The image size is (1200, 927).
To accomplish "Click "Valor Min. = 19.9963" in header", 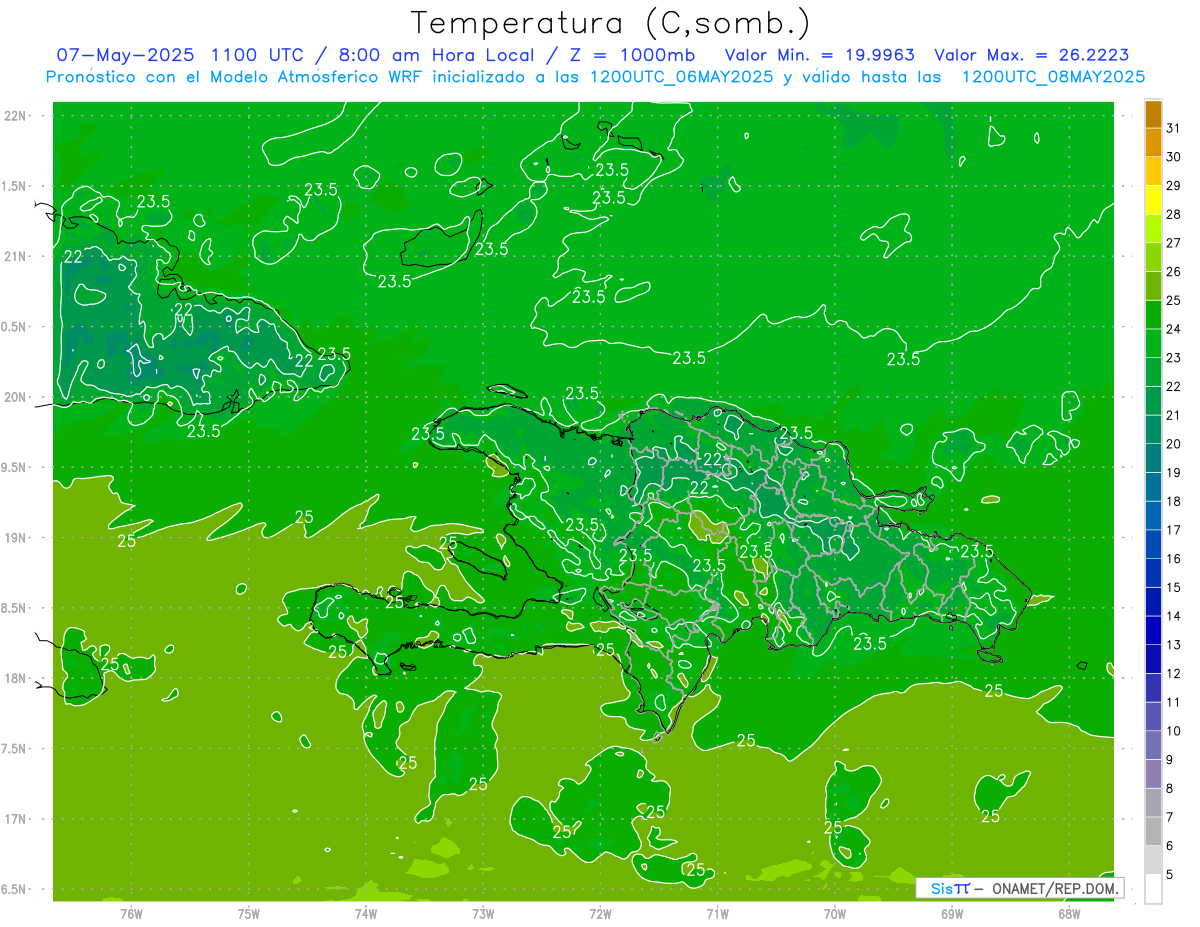I will pos(820,55).
